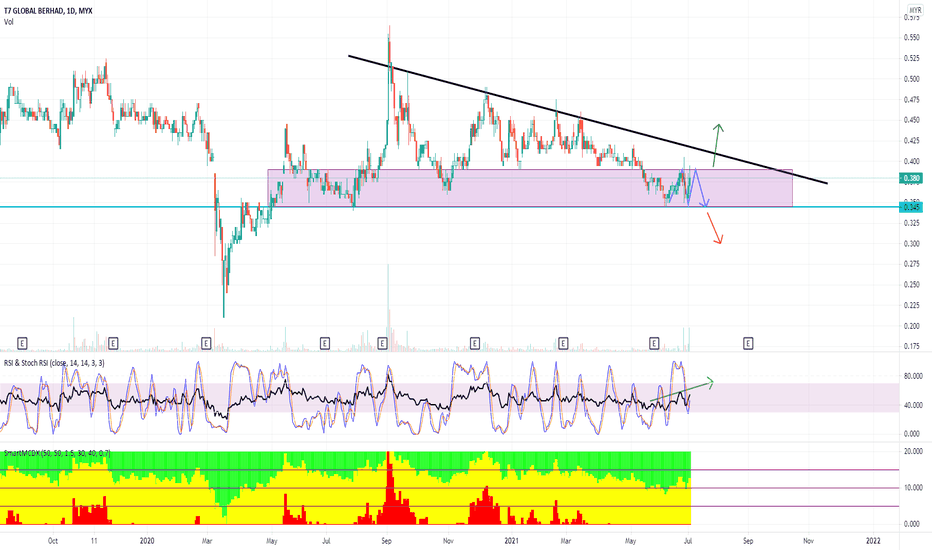Screen dimensions: 932x550
Task: Select the black descending trendline
Action: pyautogui.click(x=587, y=120)
